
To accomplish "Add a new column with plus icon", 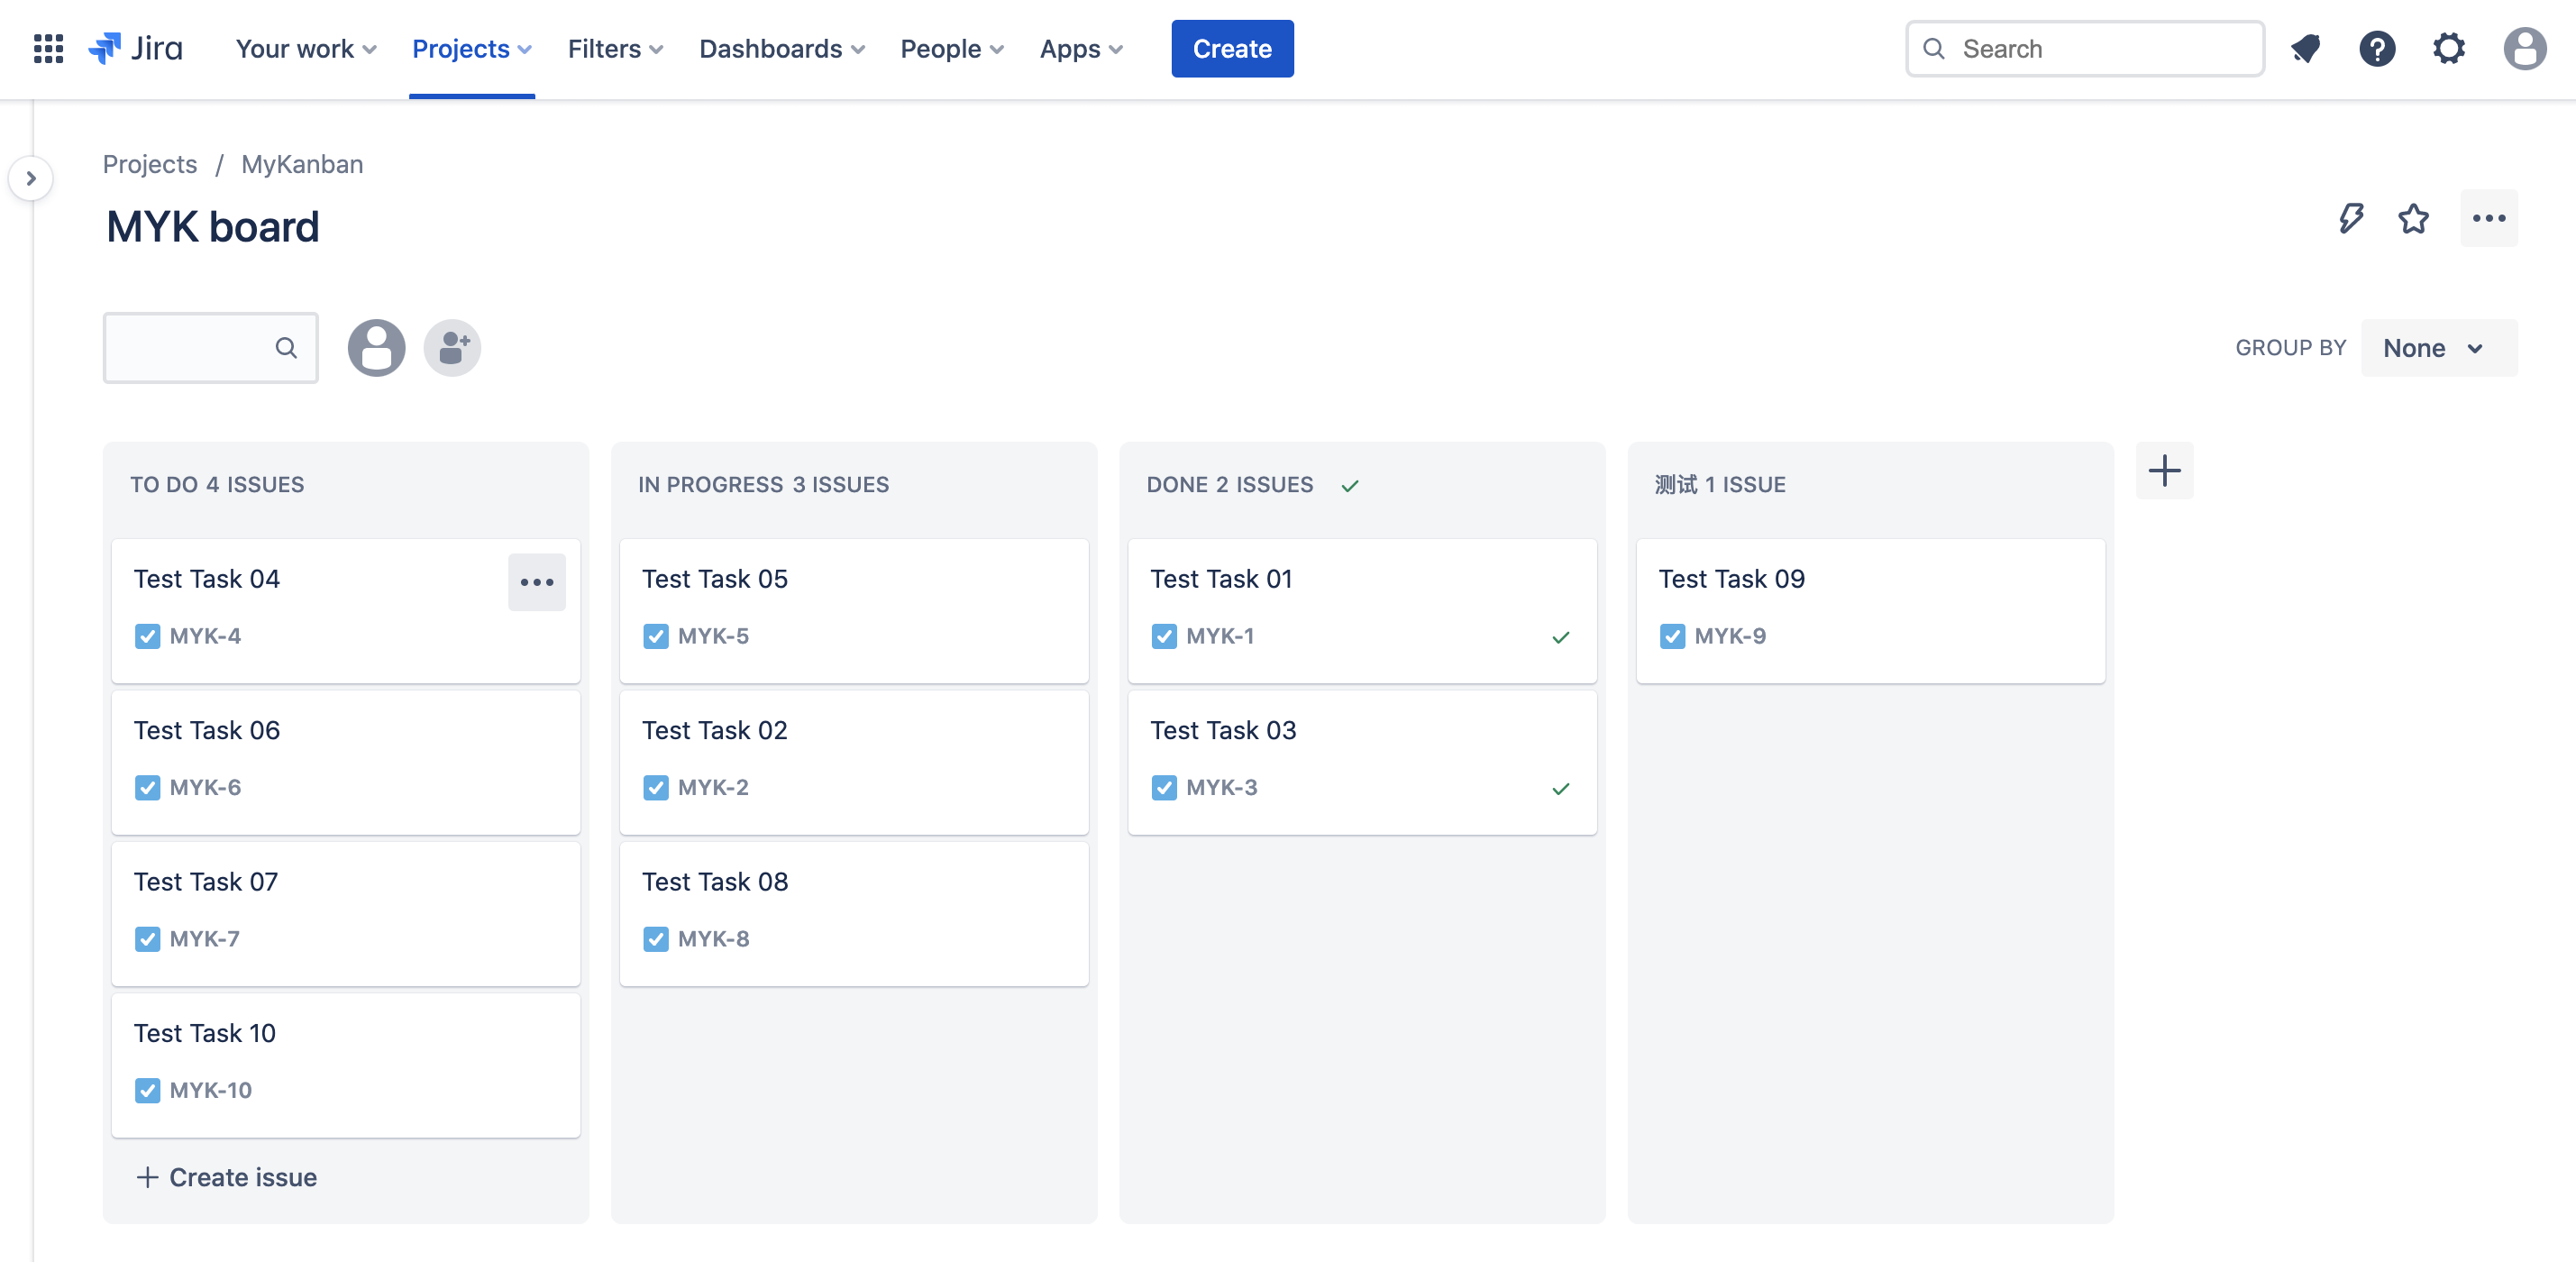I will (x=2164, y=470).
